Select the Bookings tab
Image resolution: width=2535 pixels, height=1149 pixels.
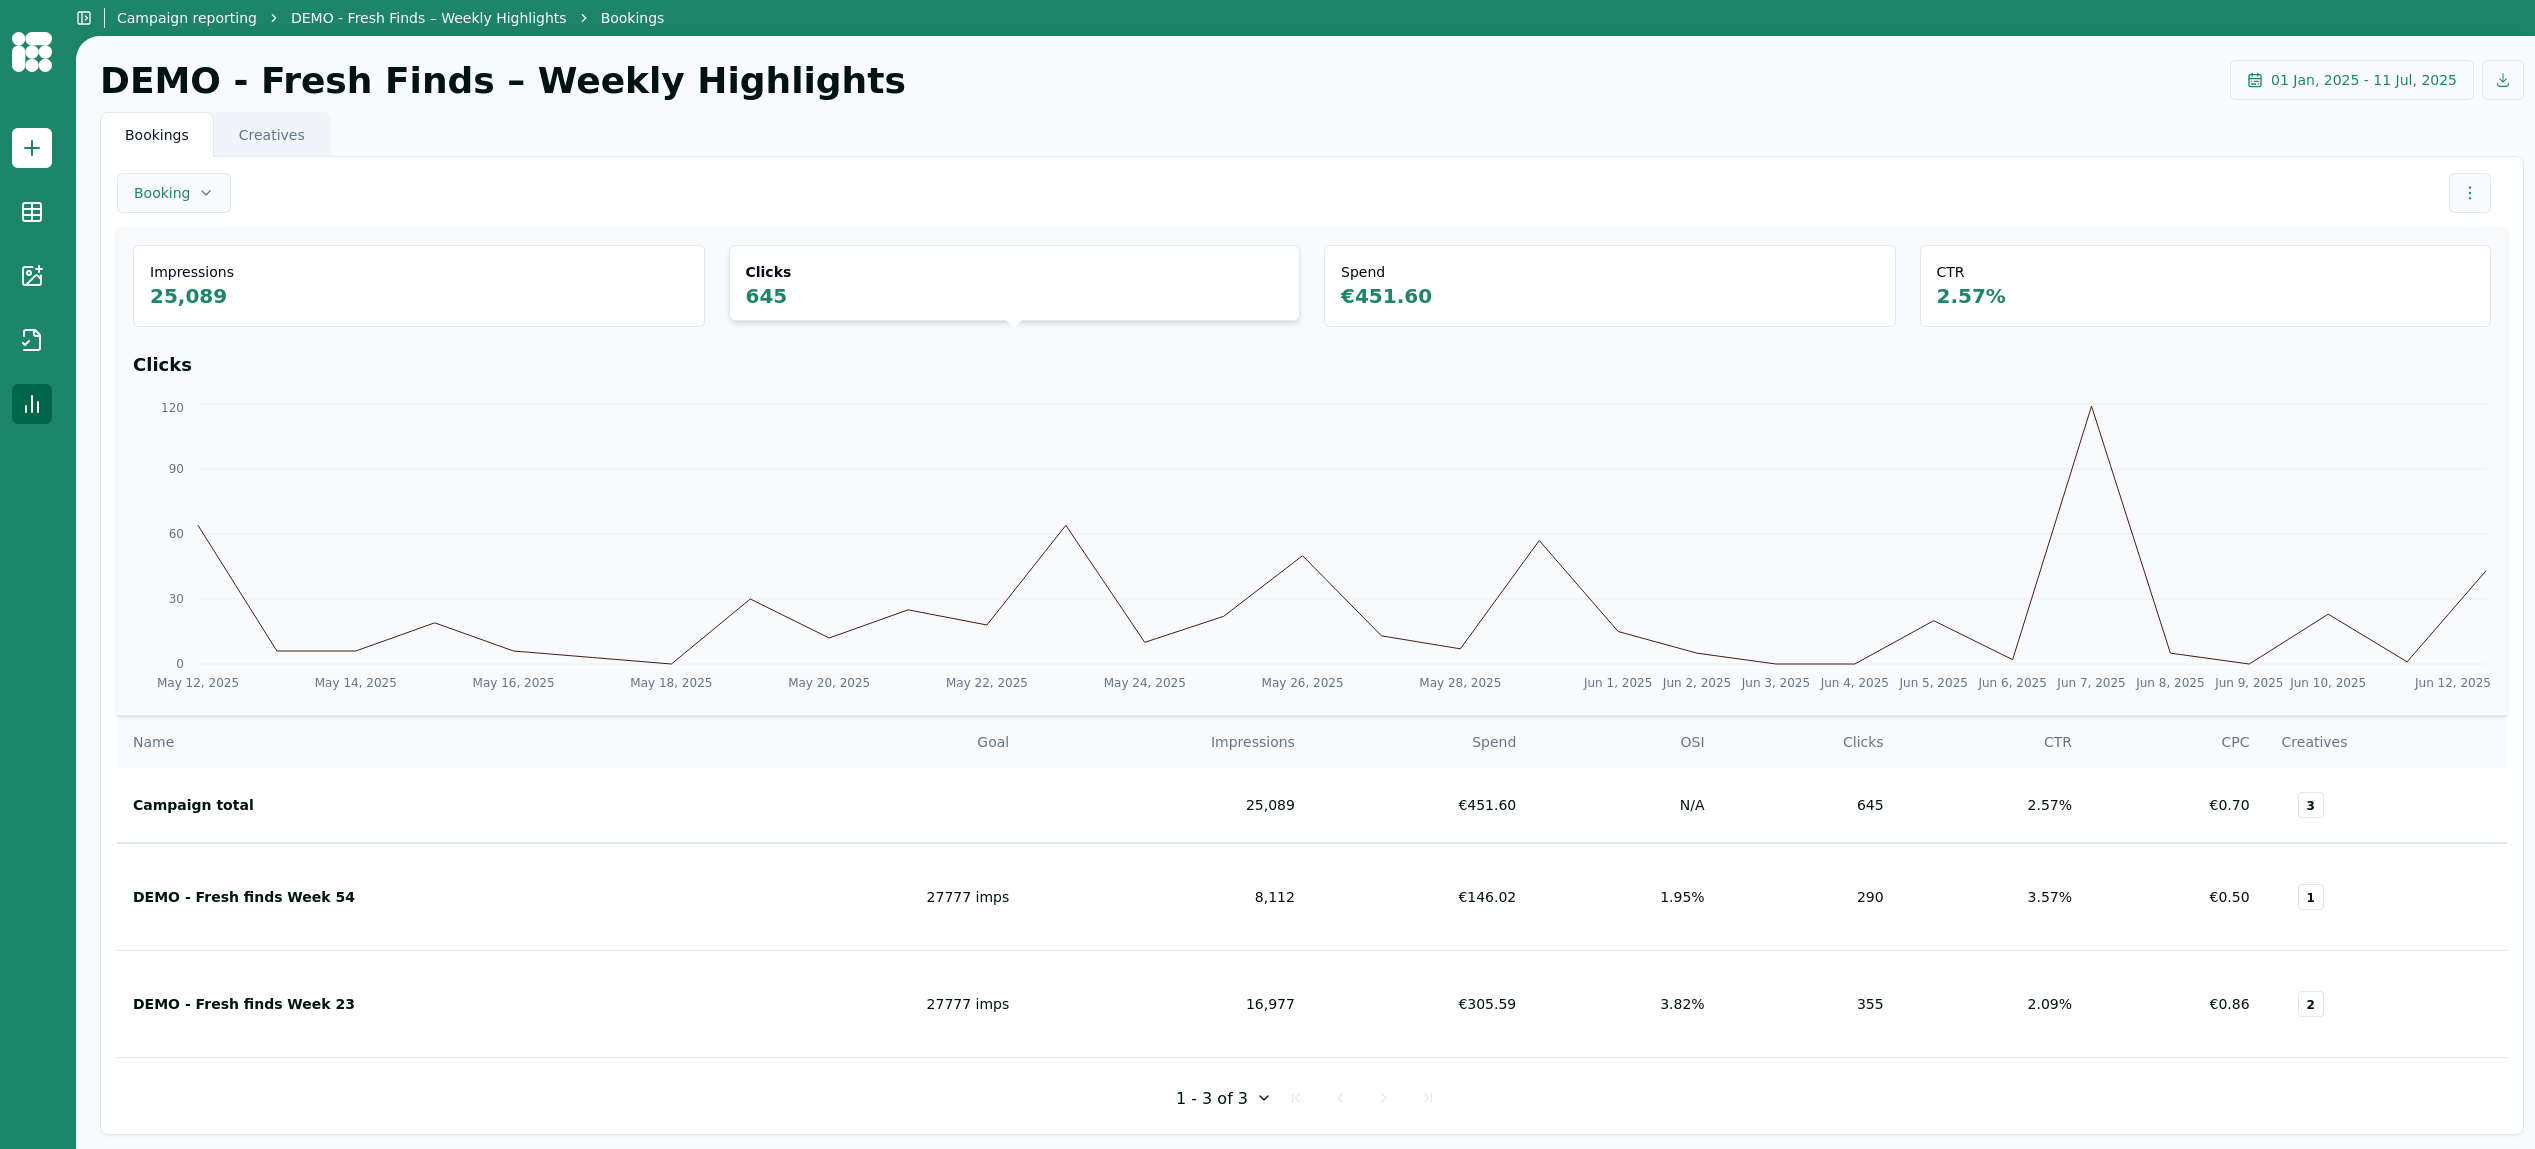tap(156, 135)
